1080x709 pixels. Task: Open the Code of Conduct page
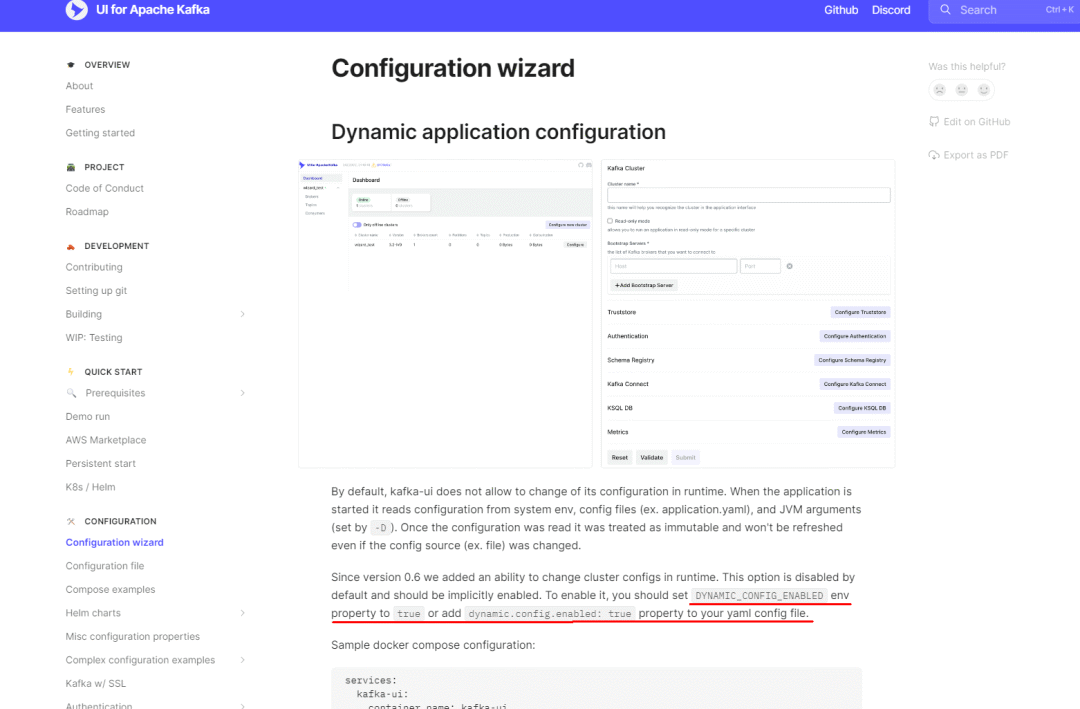(x=105, y=188)
